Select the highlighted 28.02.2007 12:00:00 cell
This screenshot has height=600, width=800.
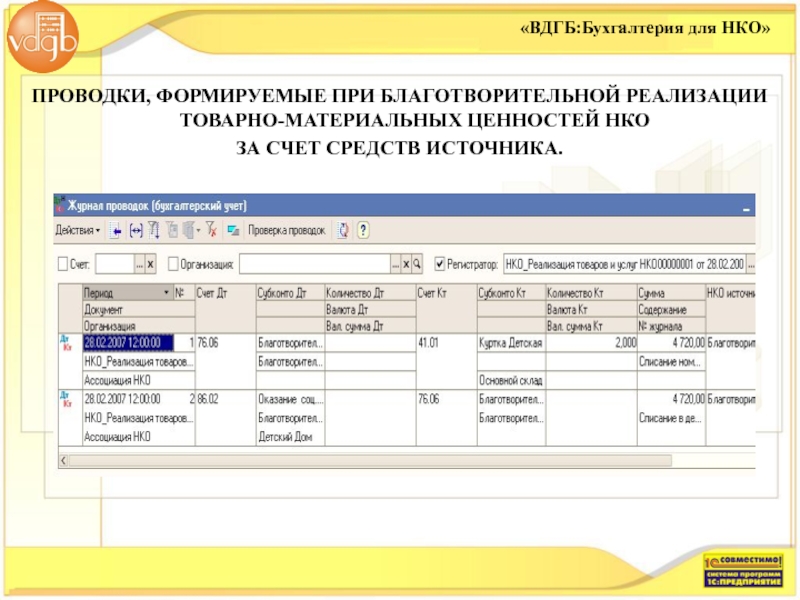(128, 343)
